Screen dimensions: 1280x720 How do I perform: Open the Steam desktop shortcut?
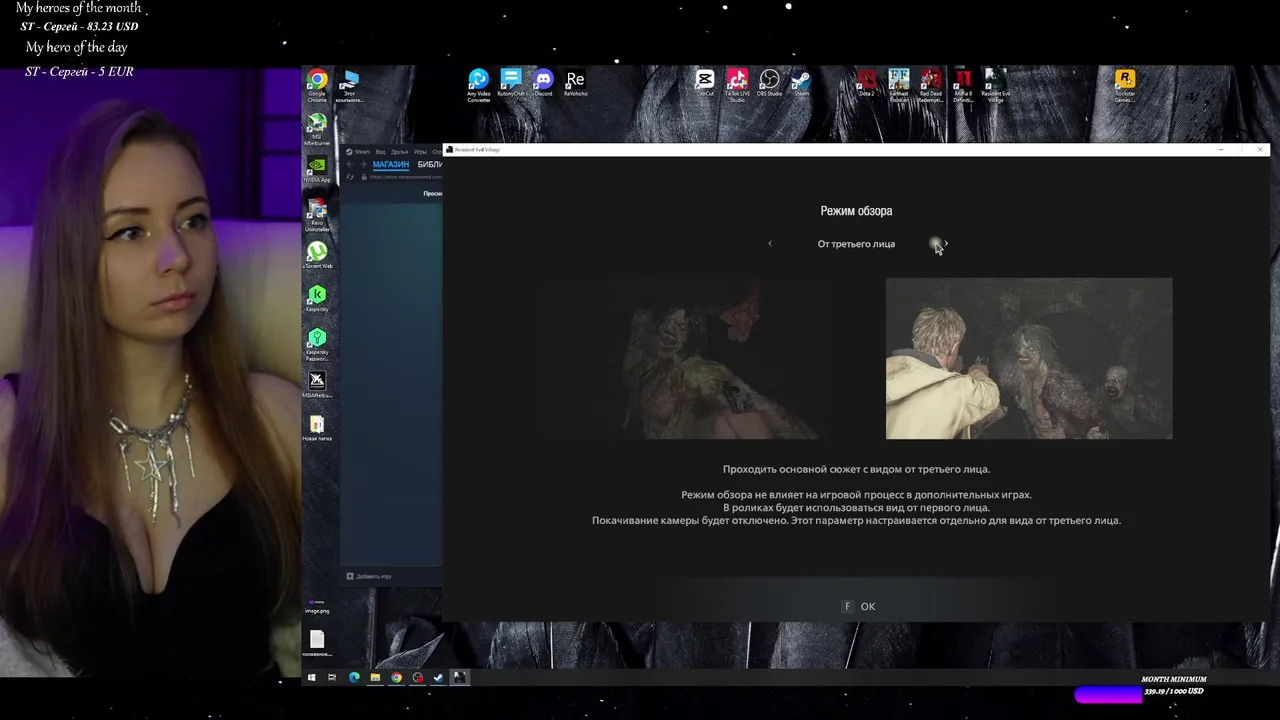pos(801,84)
